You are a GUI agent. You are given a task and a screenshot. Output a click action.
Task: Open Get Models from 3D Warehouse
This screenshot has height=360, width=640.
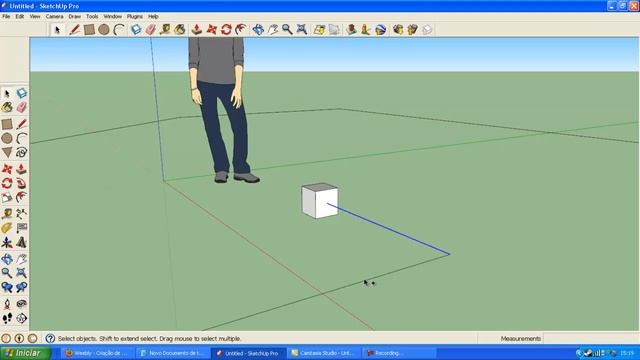[398, 29]
